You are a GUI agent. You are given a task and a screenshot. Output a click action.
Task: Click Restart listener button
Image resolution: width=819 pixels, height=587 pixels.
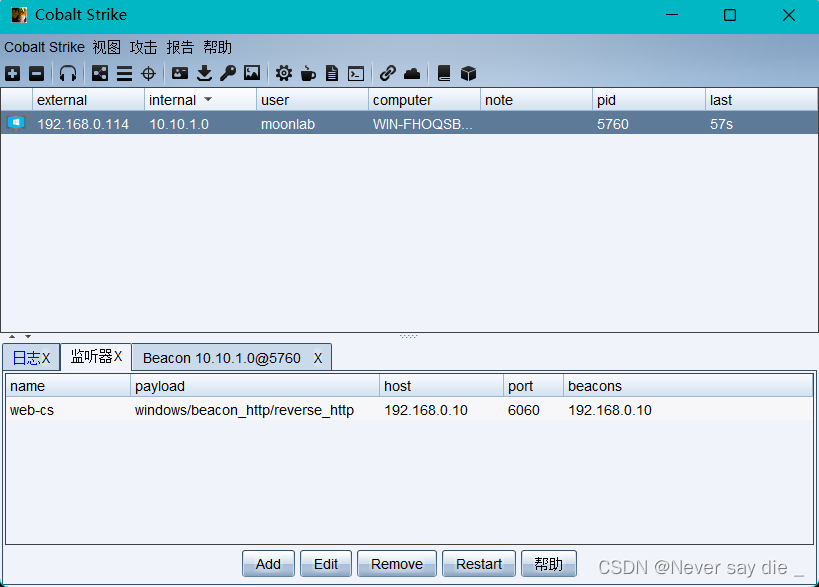click(479, 564)
